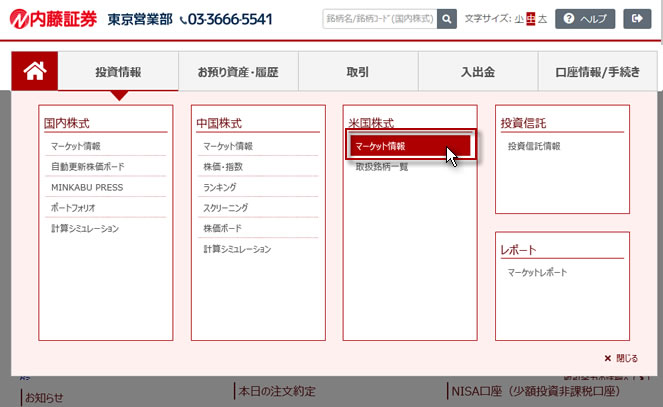Click the home icon in navigation bar

tap(35, 71)
